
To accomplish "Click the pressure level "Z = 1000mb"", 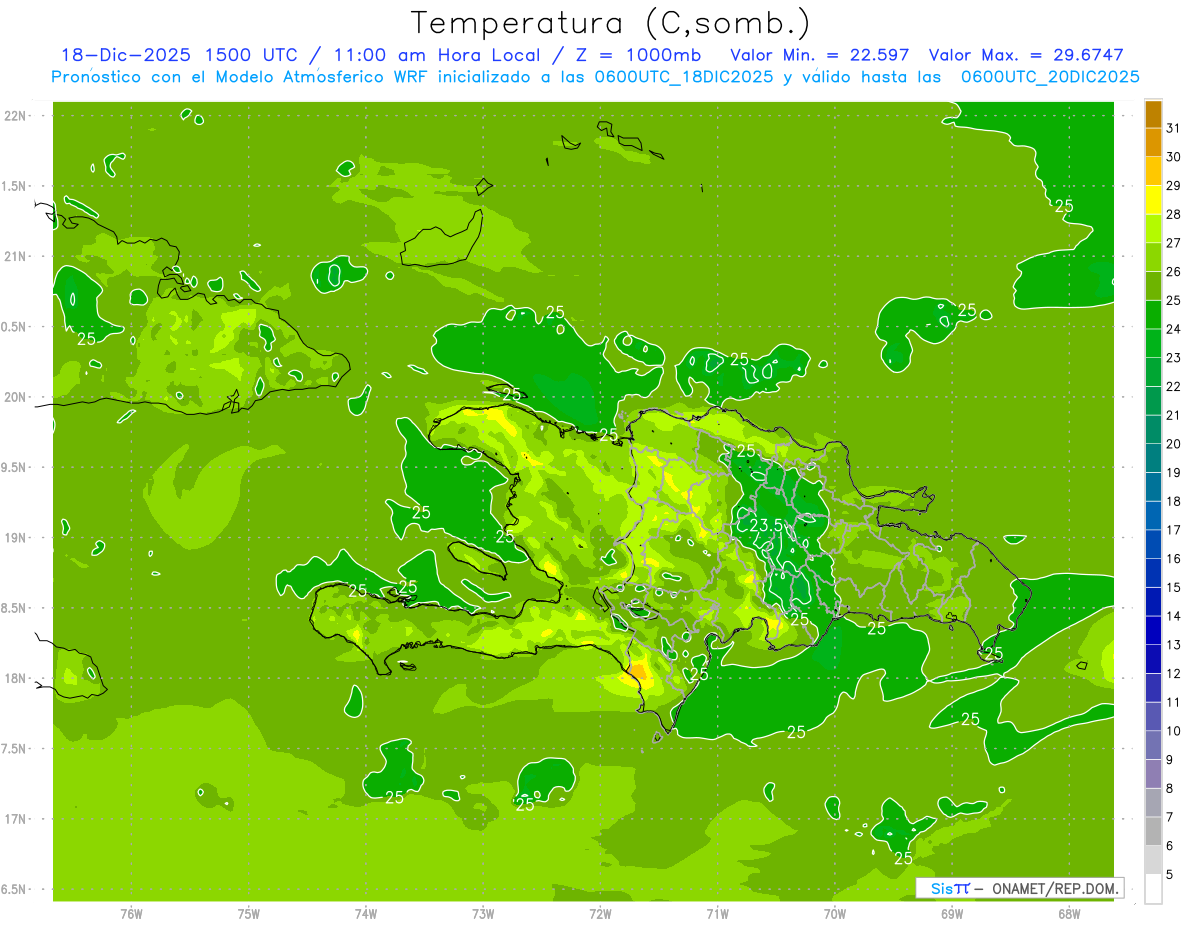I will pos(638,55).
